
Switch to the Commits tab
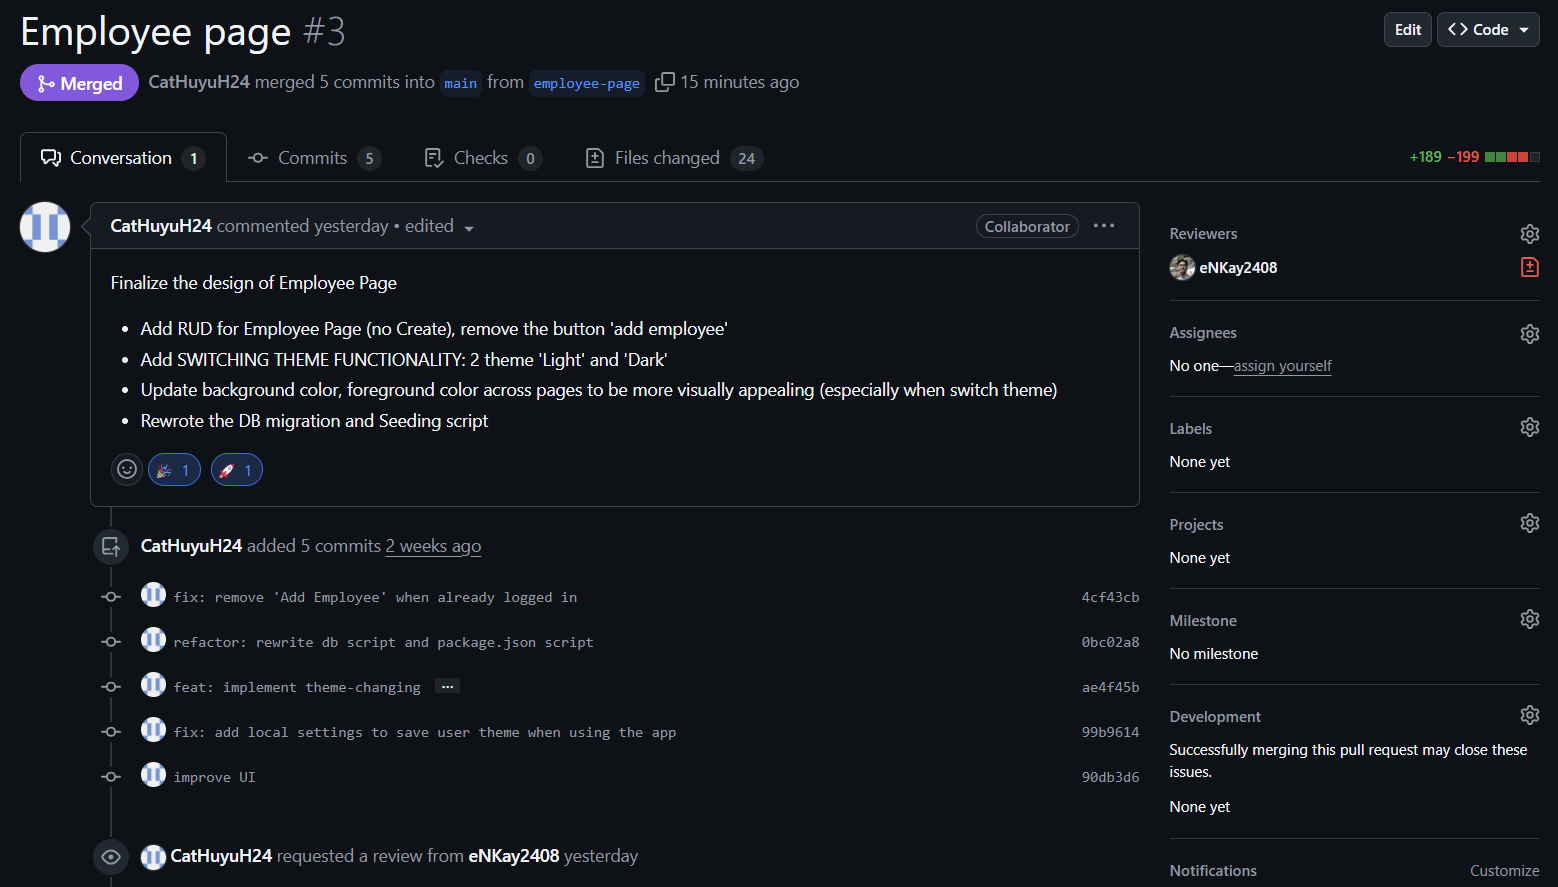(x=311, y=157)
